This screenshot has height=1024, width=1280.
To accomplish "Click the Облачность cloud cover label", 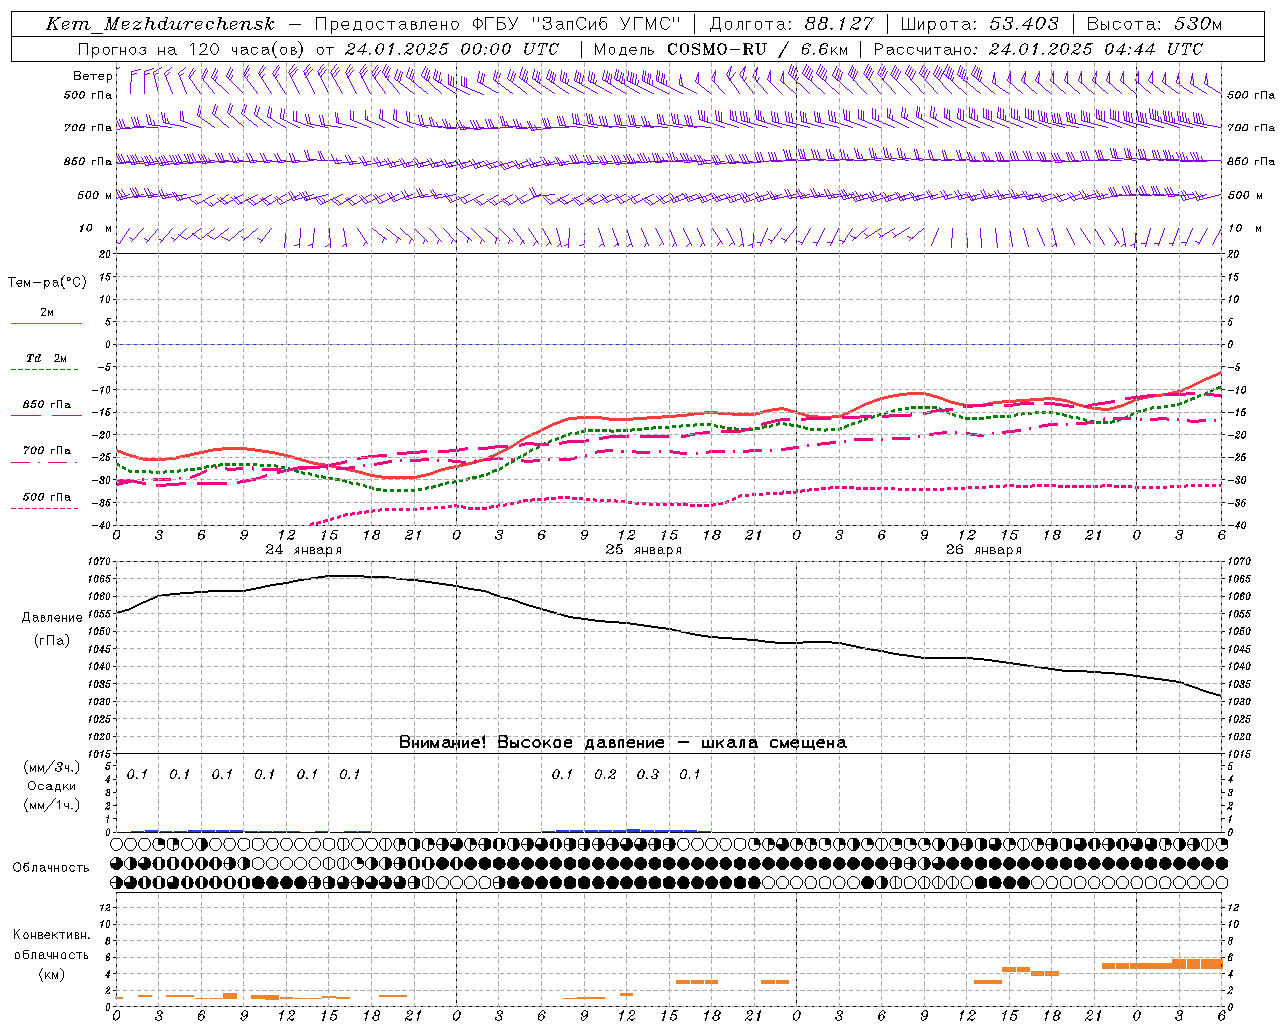I will coord(51,867).
